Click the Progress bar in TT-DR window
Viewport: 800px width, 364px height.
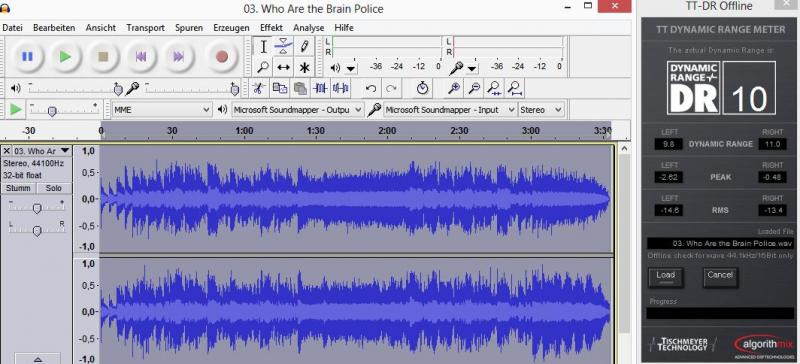720,313
